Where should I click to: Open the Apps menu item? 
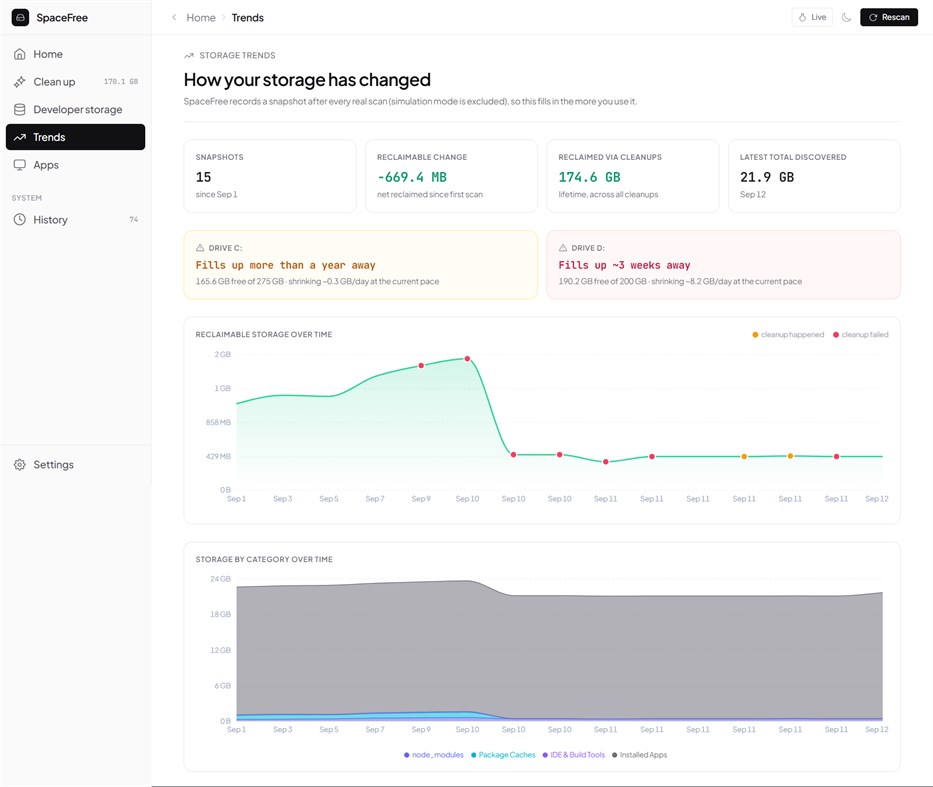(x=76, y=165)
